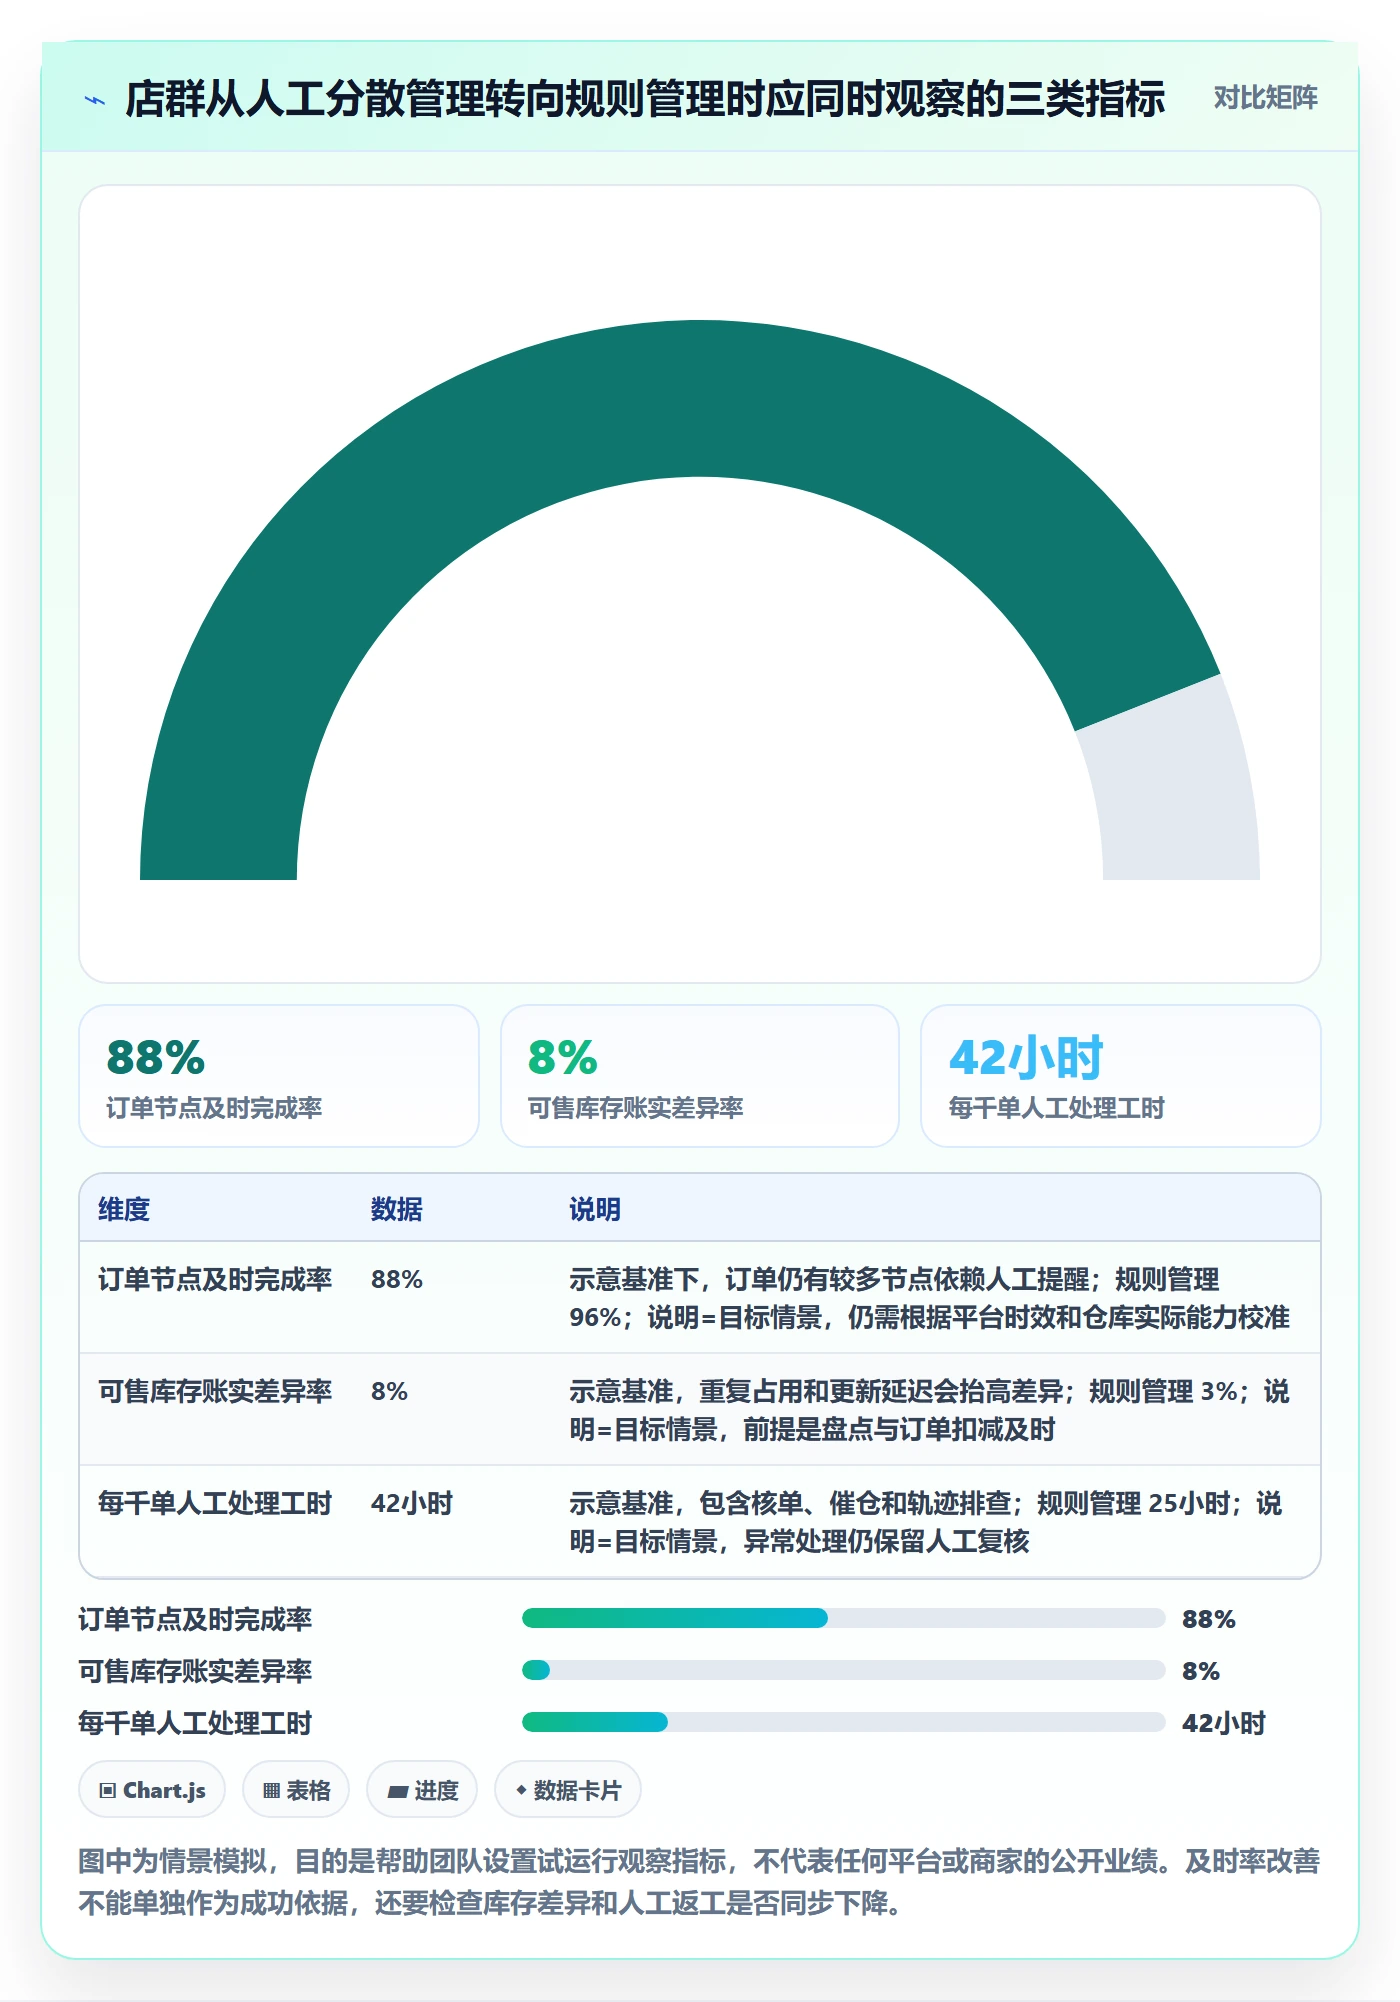The width and height of the screenshot is (1400, 2002).
Task: Select the 88% 订单节点及时完成率 data card
Action: tap(279, 1076)
